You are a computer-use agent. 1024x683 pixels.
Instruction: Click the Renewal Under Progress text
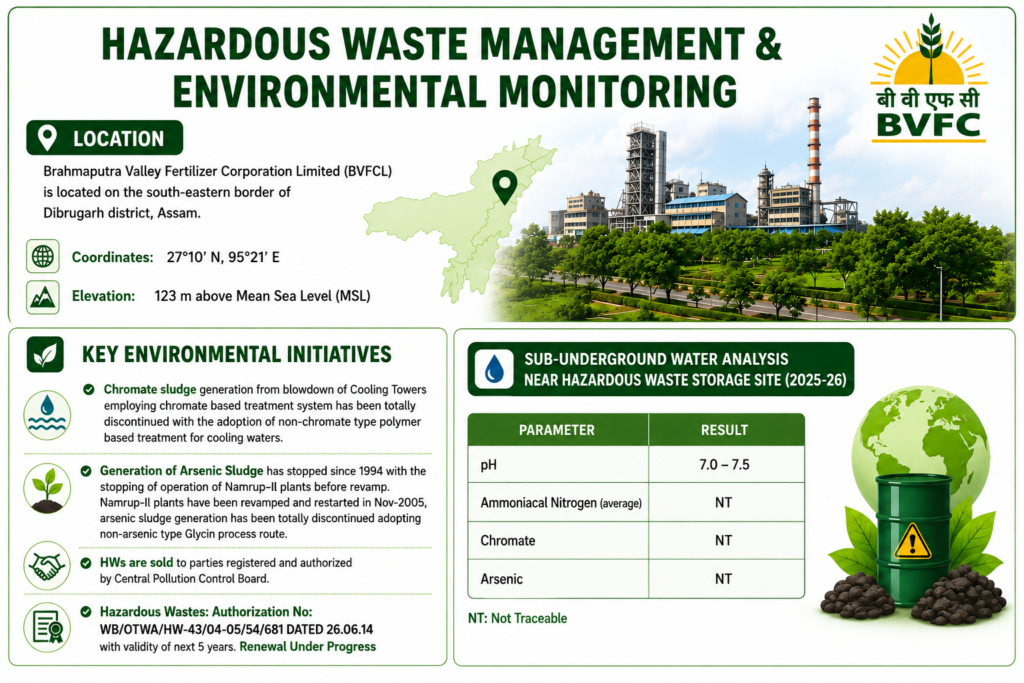[x=308, y=647]
